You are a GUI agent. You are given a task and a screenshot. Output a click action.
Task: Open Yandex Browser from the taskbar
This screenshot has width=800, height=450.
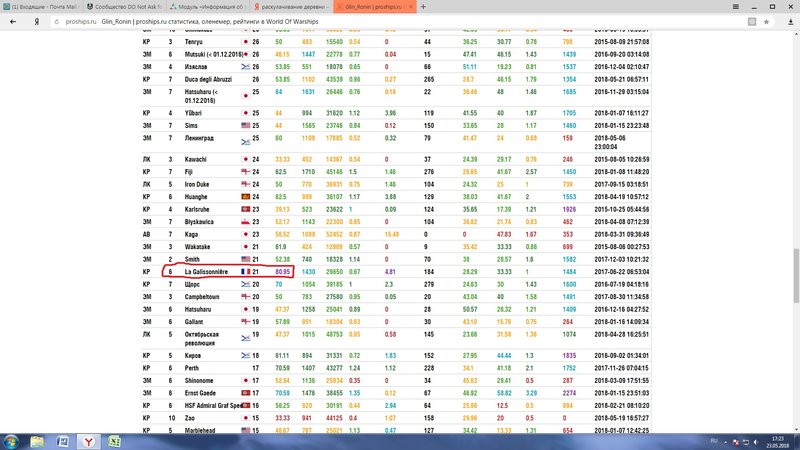click(x=88, y=440)
